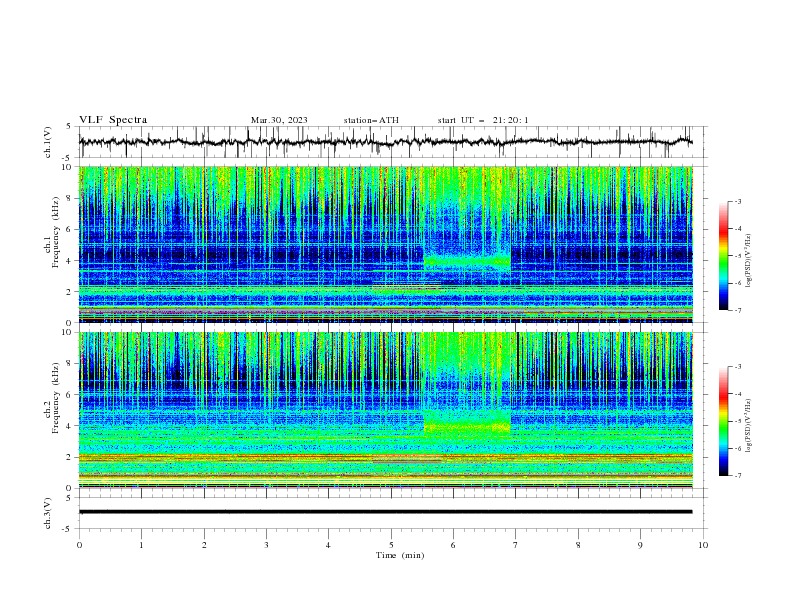Screen dimensions: 792x612
Task: Click time axis tick label "5"
Action: pyautogui.click(x=391, y=545)
